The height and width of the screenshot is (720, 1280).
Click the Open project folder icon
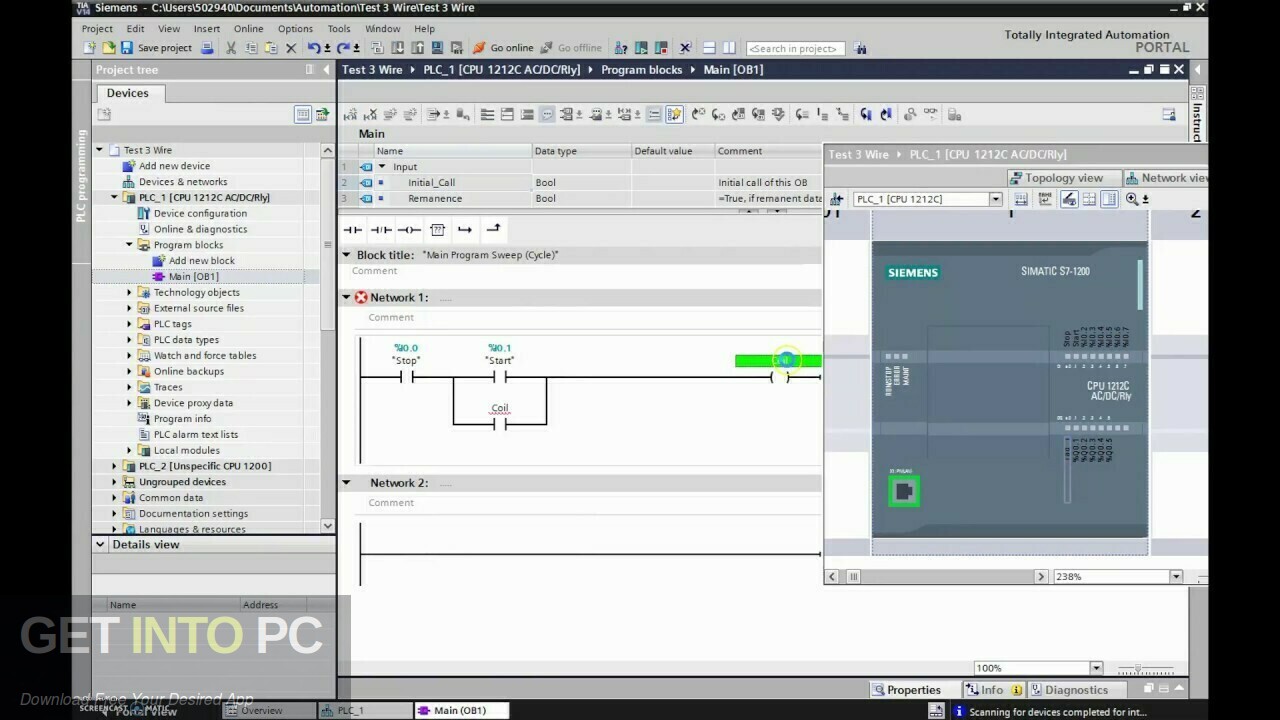click(x=109, y=48)
